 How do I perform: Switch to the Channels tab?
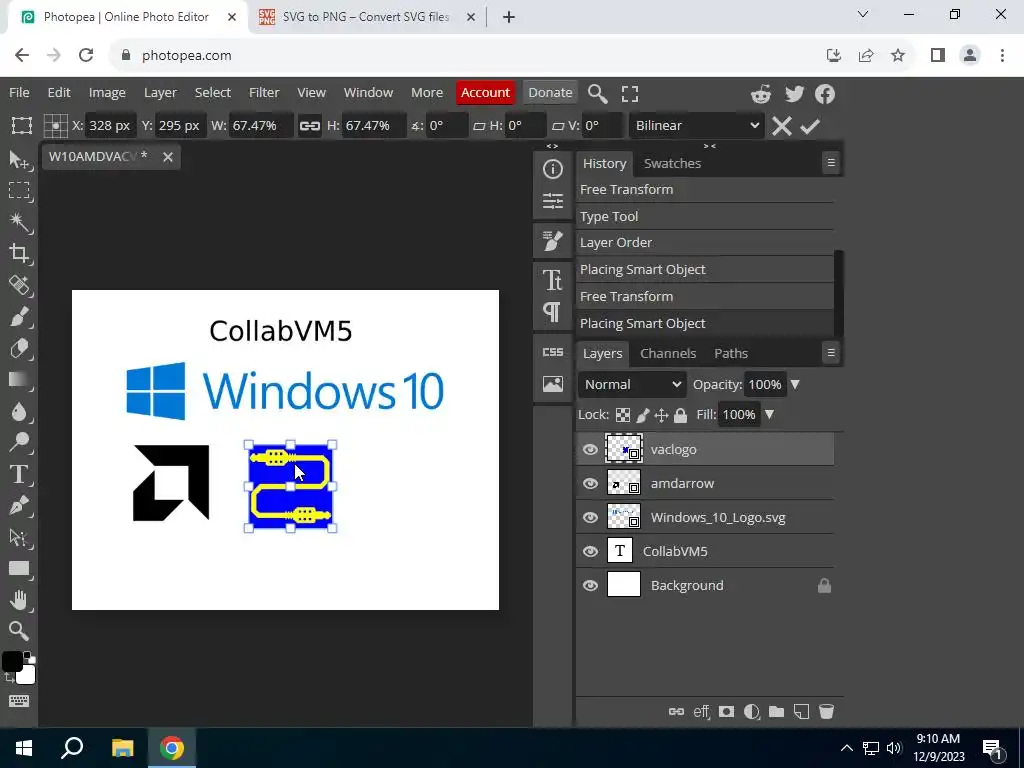[667, 353]
